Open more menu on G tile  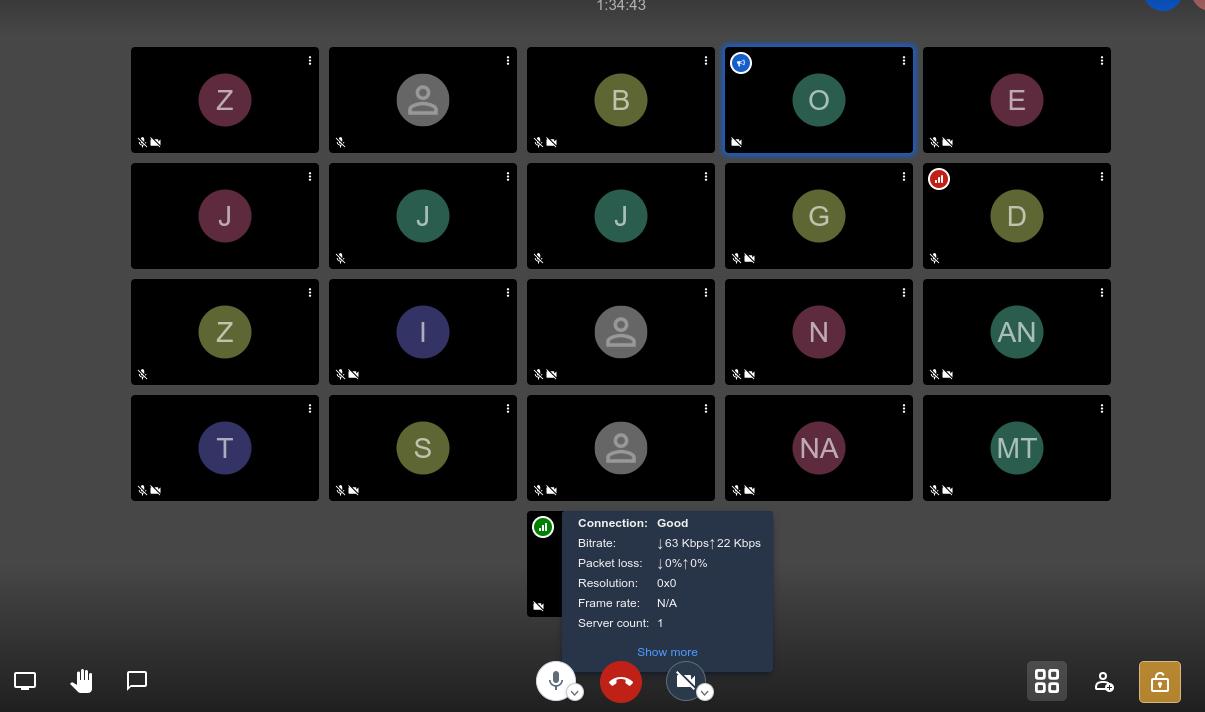point(904,177)
